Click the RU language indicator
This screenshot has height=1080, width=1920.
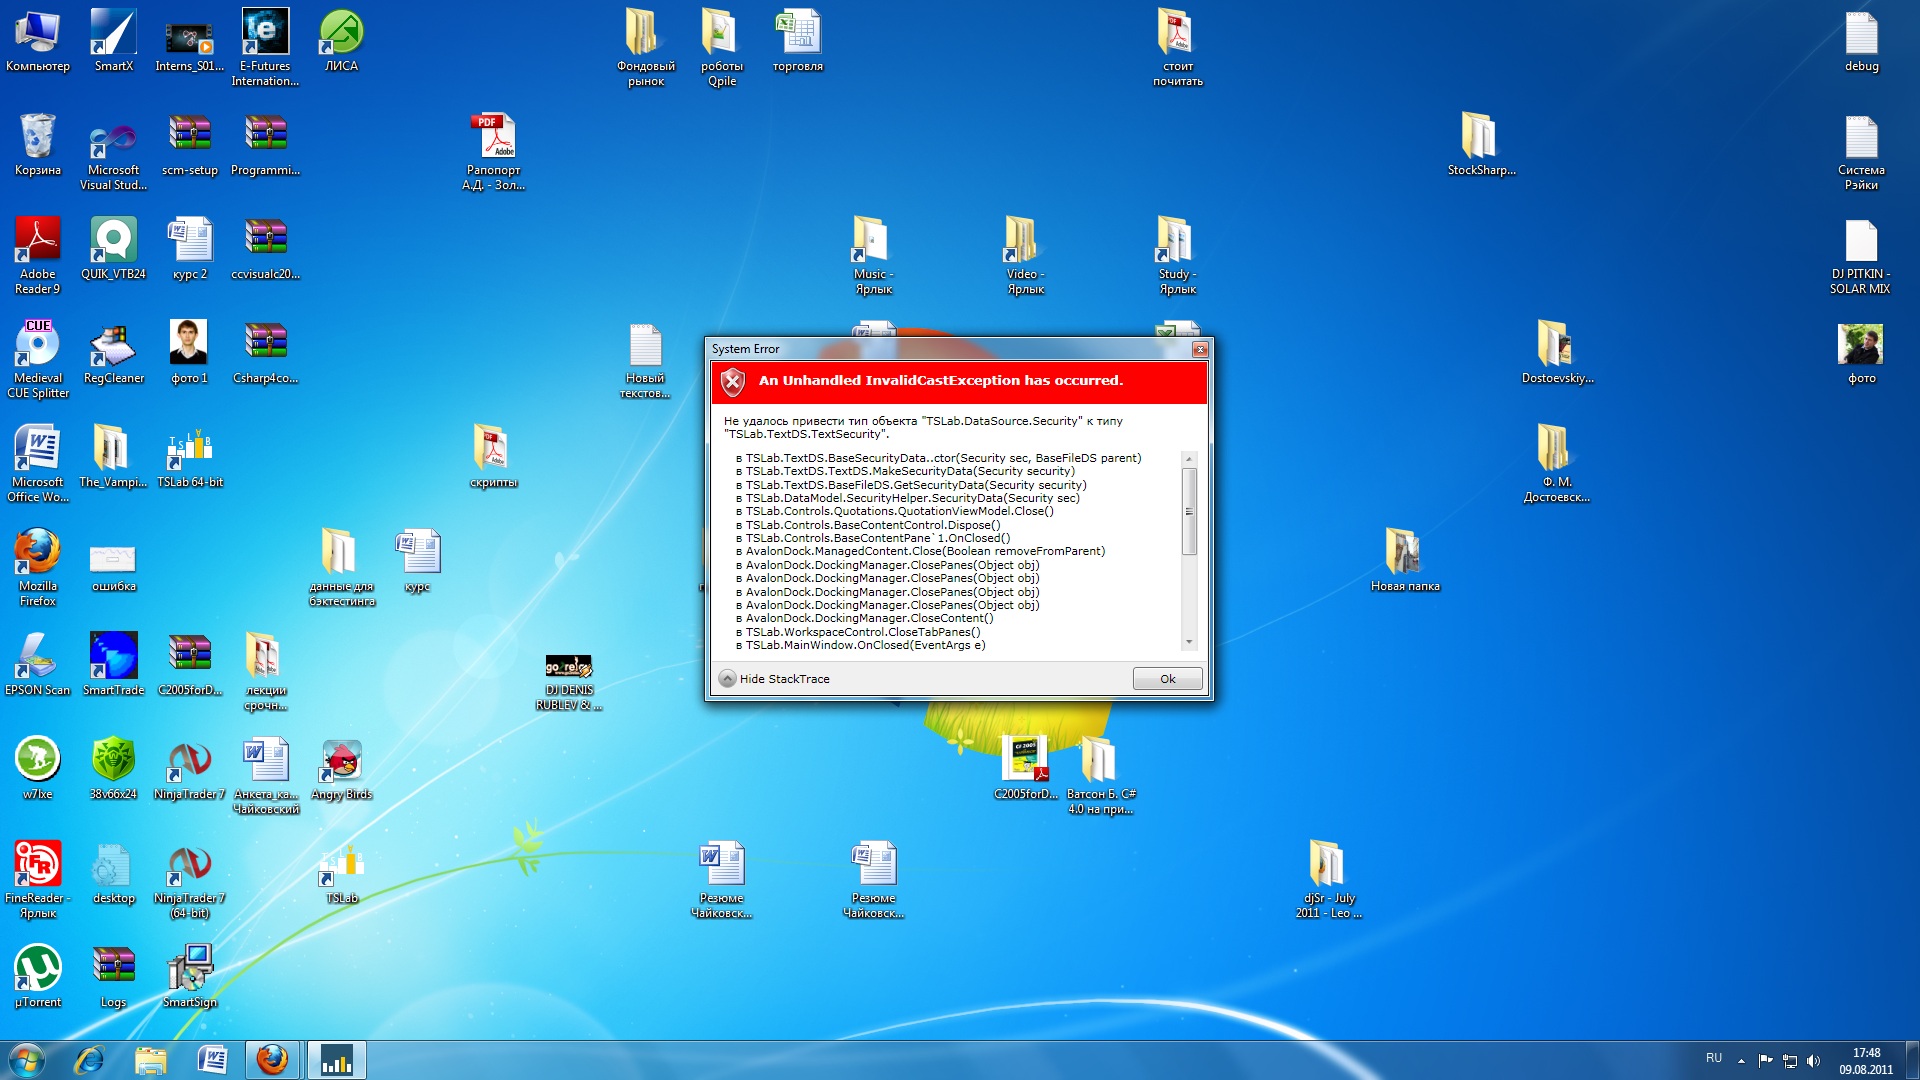tap(1713, 1058)
